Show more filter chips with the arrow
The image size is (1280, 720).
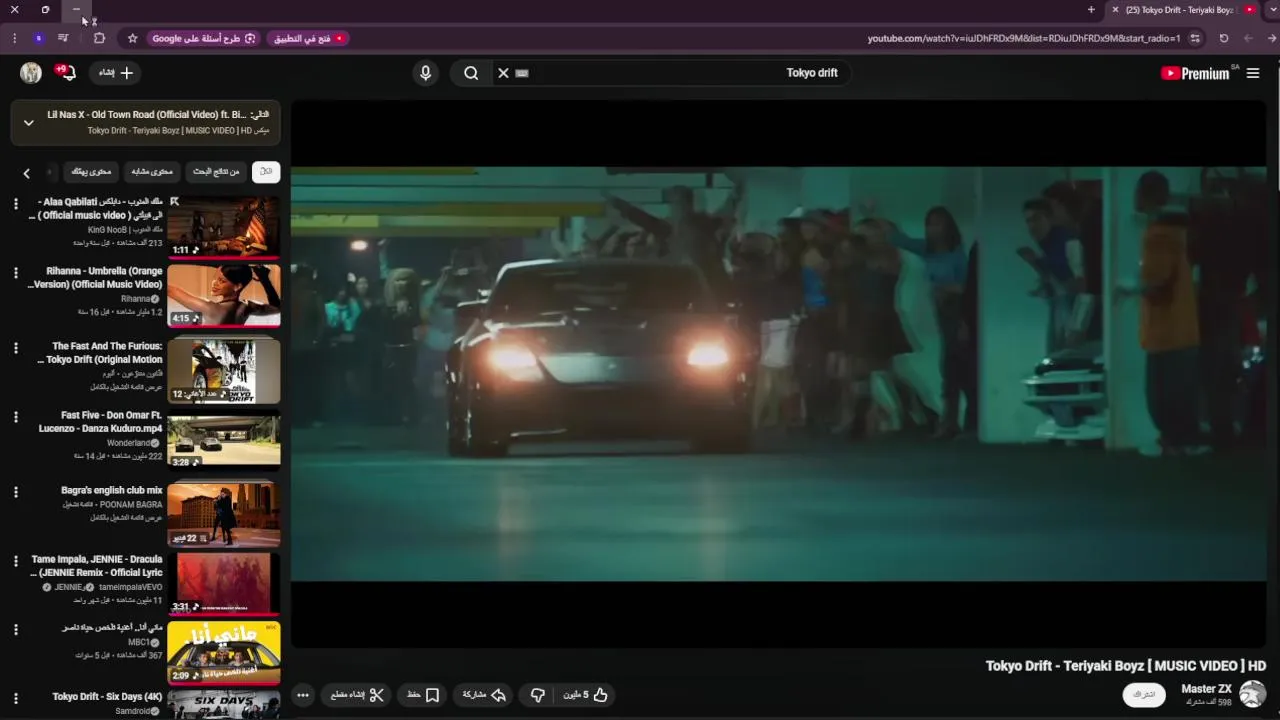(27, 173)
